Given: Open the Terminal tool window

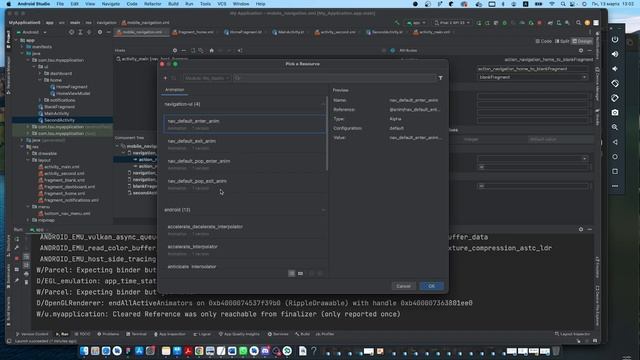Looking at the screenshot, I should 136,334.
